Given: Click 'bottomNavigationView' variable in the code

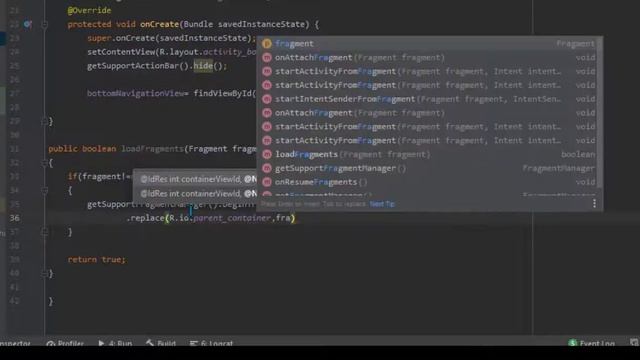Looking at the screenshot, I should [x=135, y=93].
